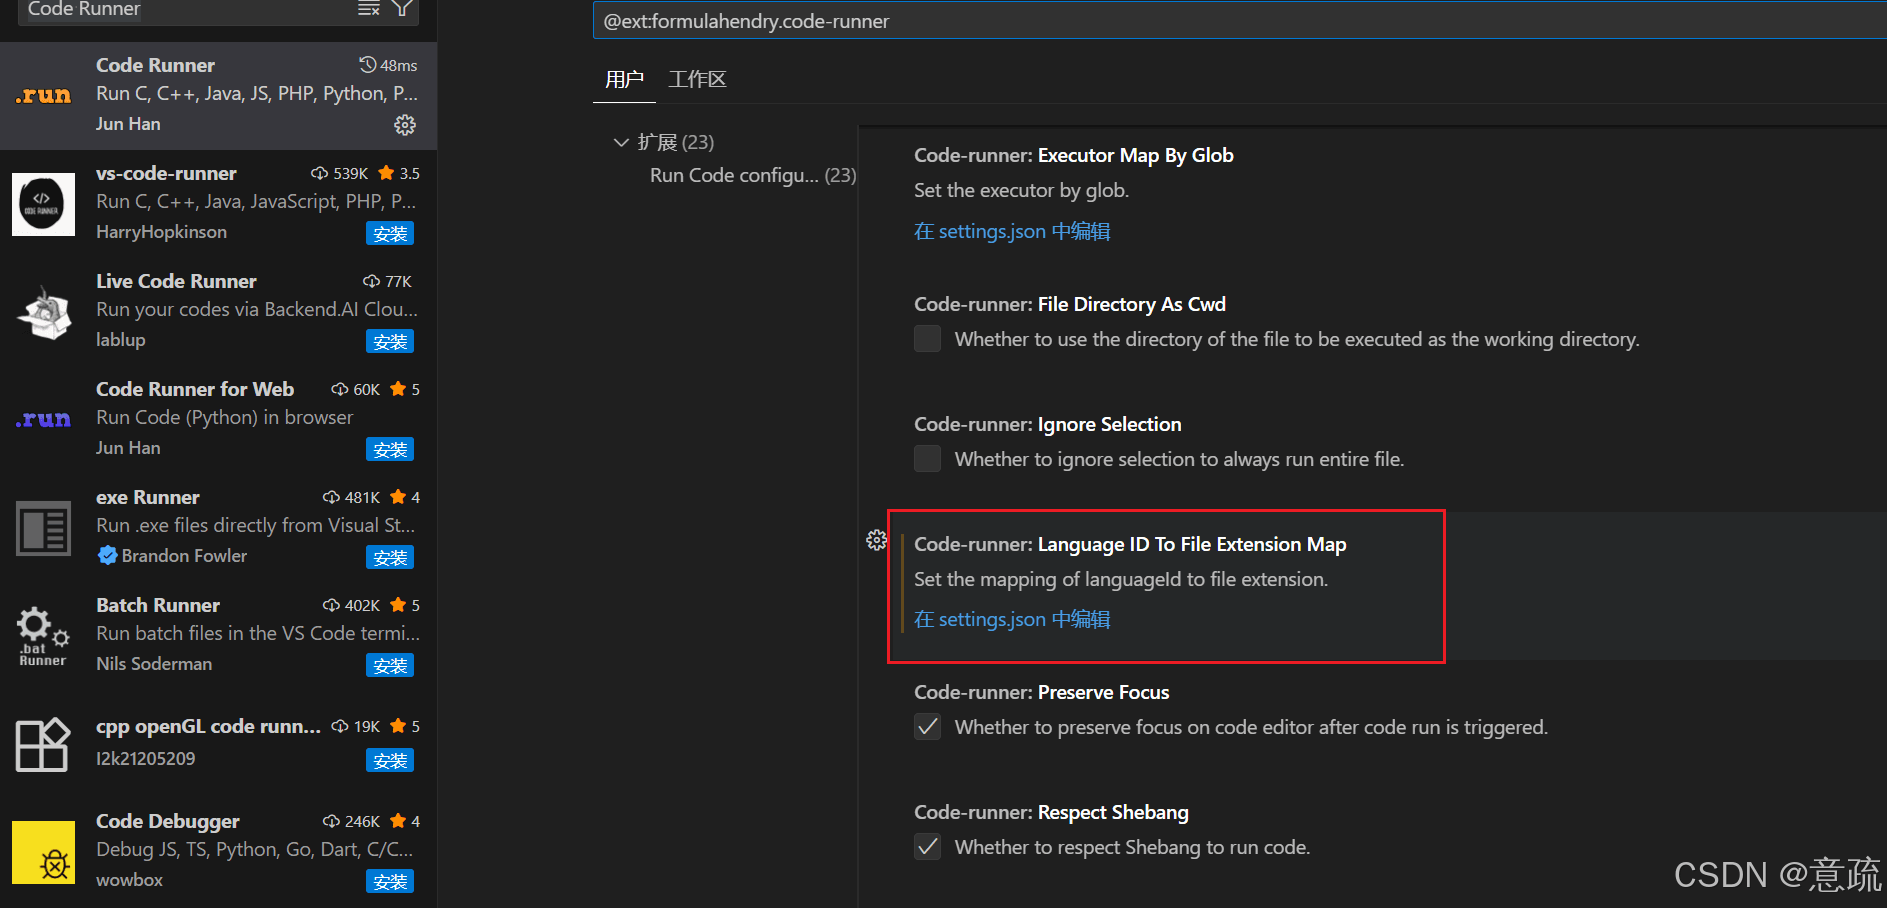Install Code Runner for Web extension
1887x908 pixels.
tap(390, 450)
